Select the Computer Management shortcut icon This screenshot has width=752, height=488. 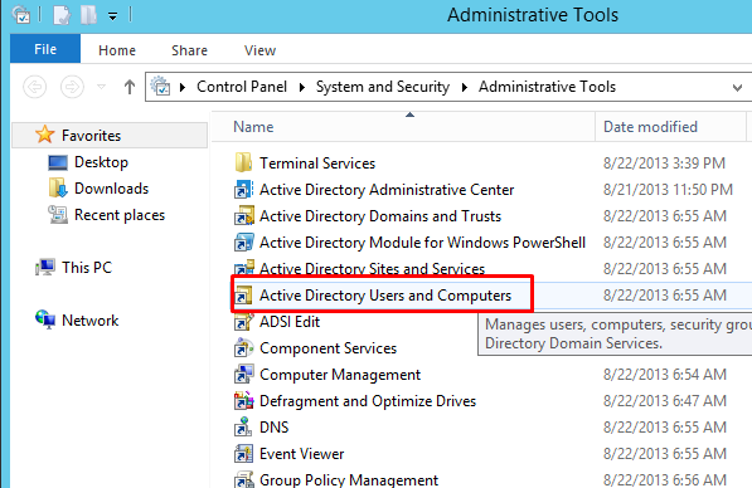(x=243, y=375)
